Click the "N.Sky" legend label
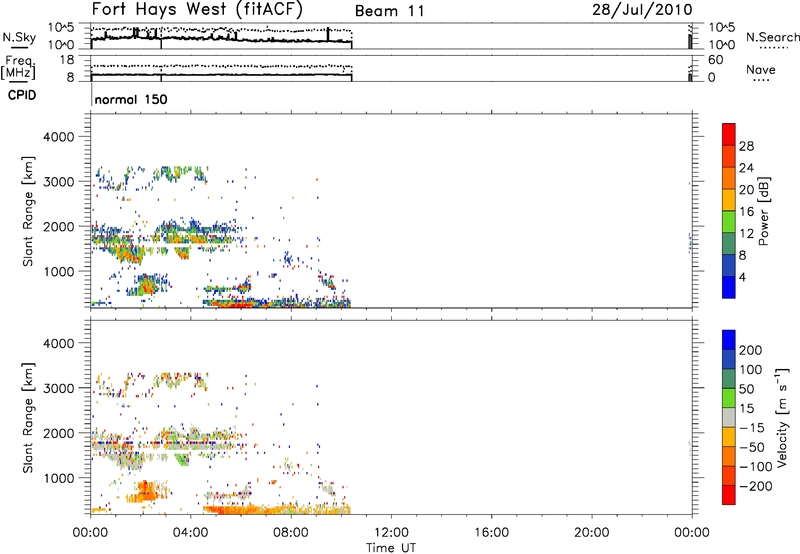 click(19, 37)
